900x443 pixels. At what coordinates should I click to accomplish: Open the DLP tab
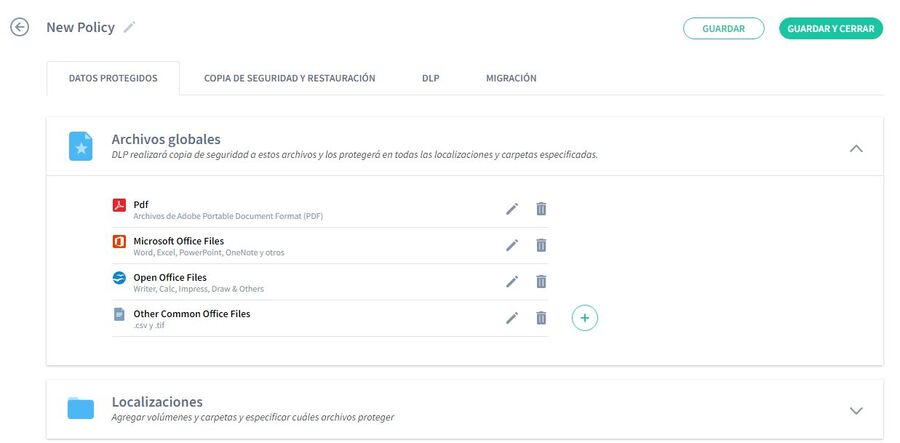430,78
